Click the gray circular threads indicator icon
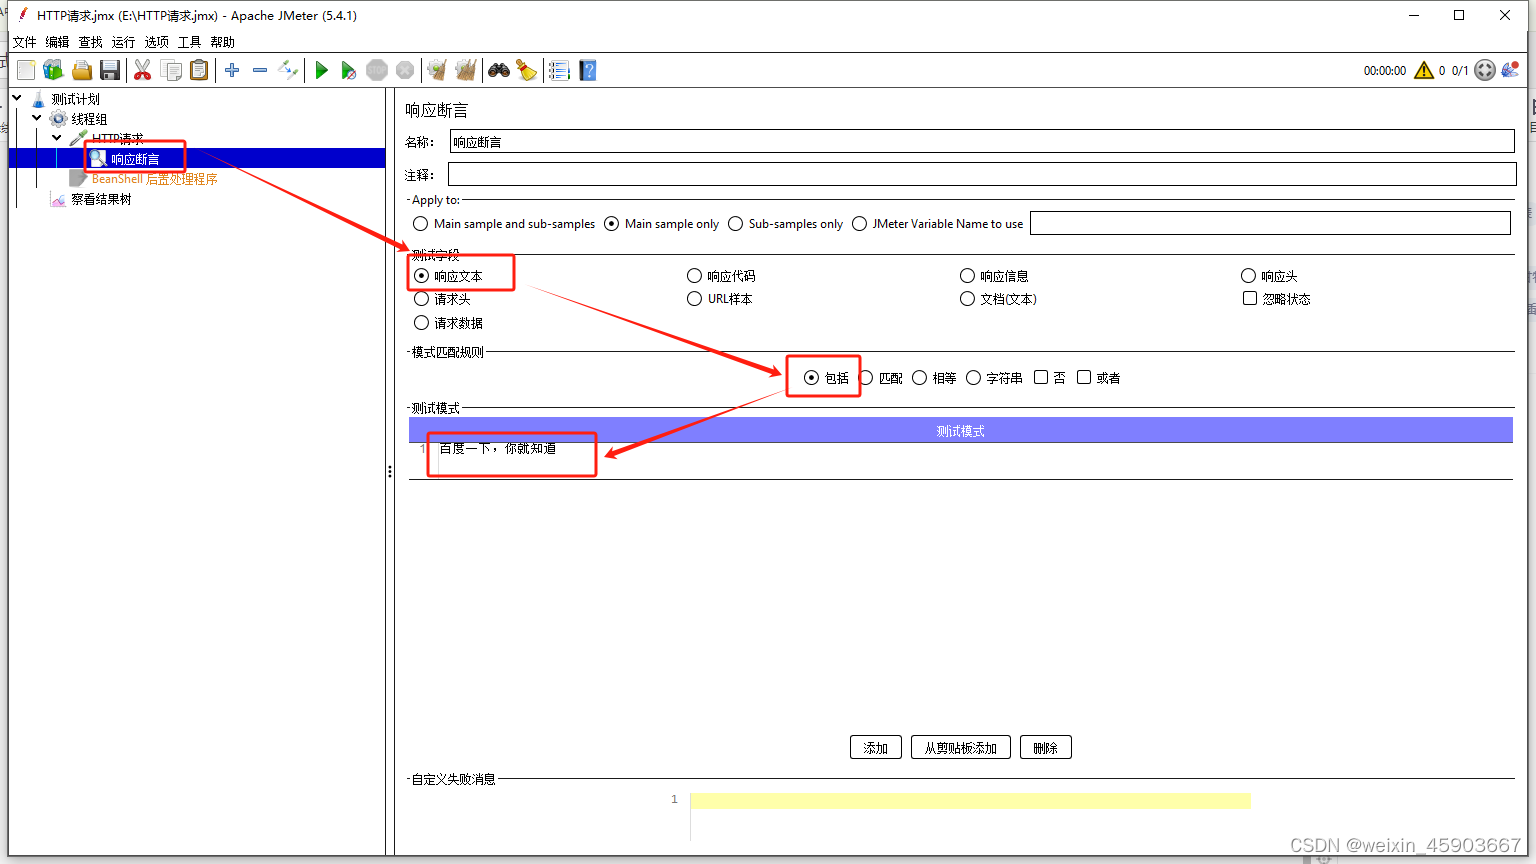Screen dimensions: 1536x864 pyautogui.click(x=1485, y=70)
